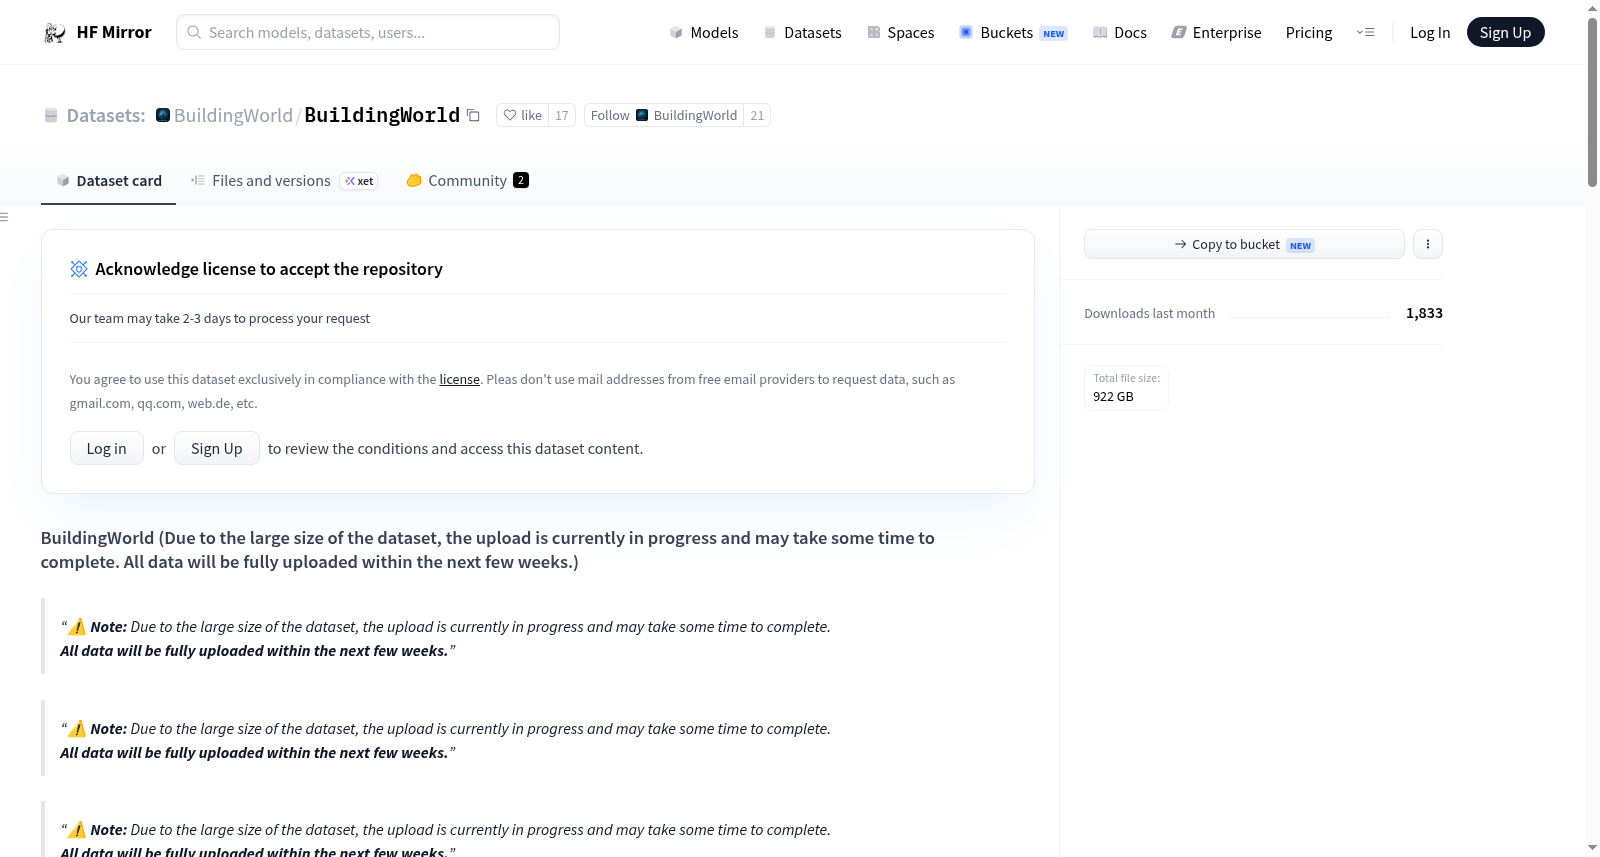Like the BuildingWorld dataset
The height and width of the screenshot is (857, 1600).
click(522, 116)
